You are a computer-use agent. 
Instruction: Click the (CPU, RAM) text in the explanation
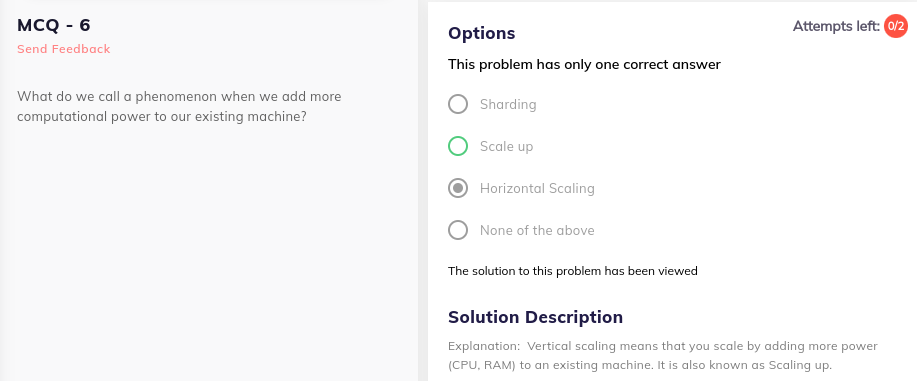coord(478,366)
